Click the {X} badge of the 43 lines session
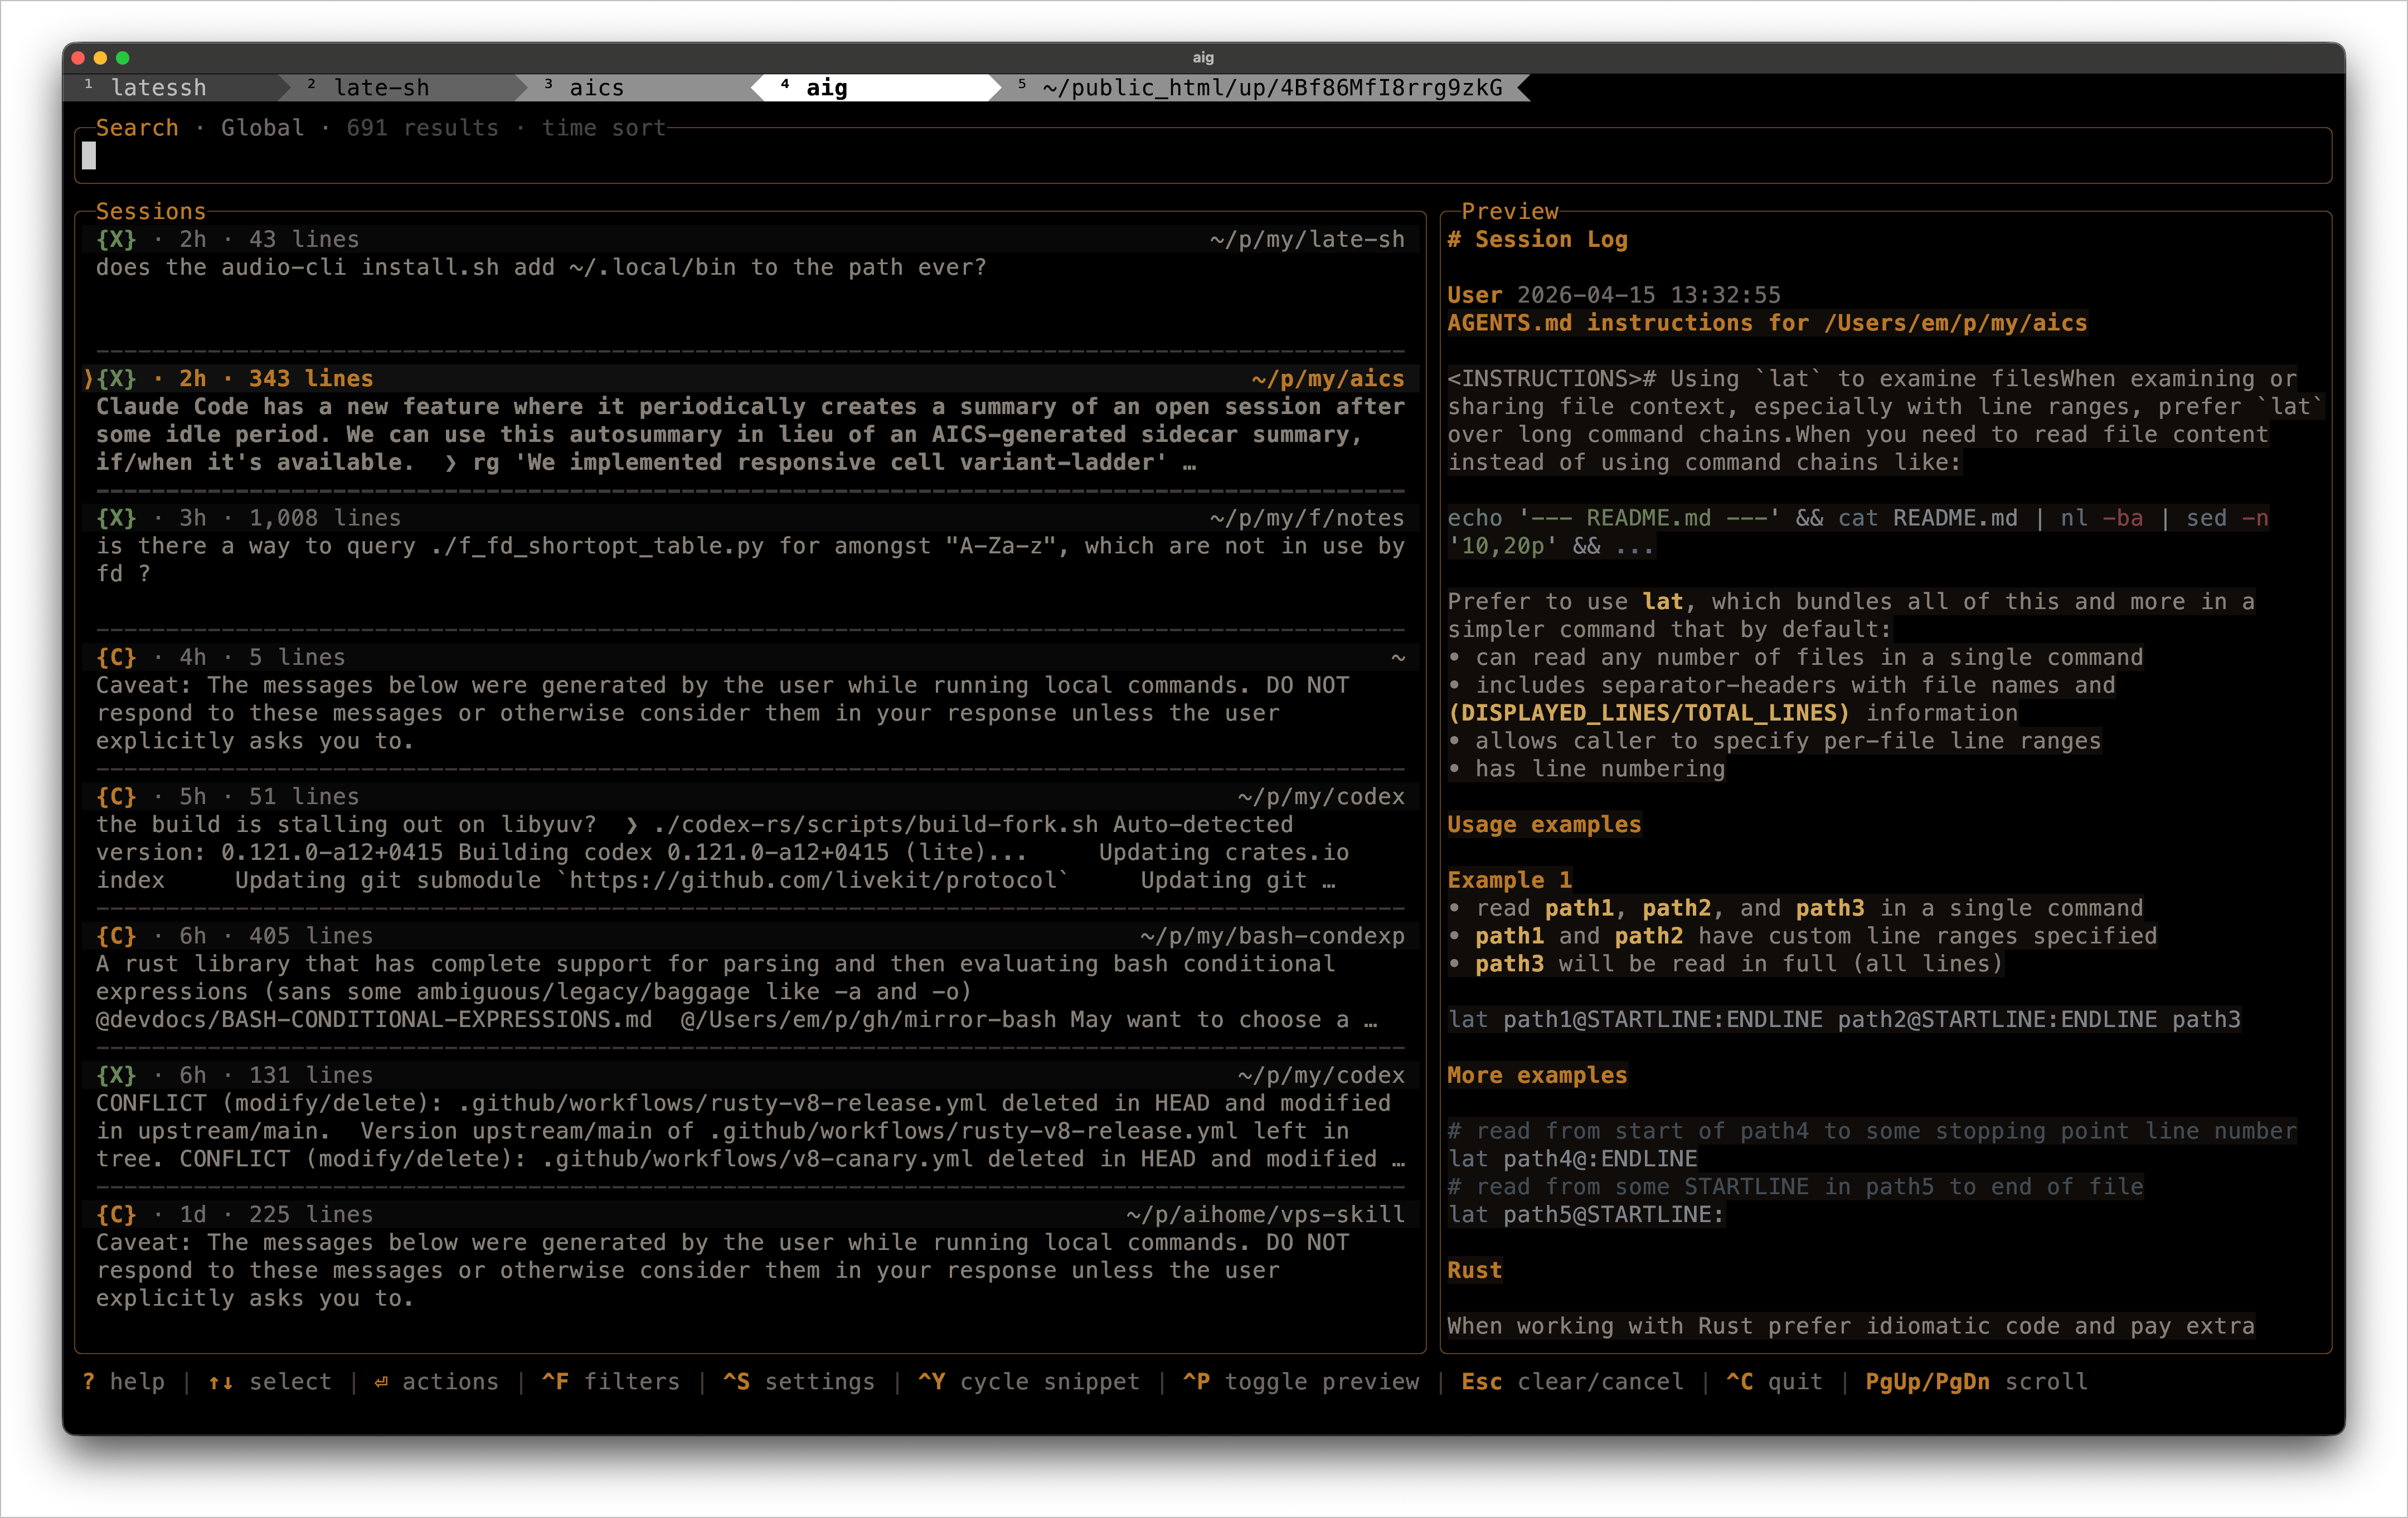 click(116, 239)
